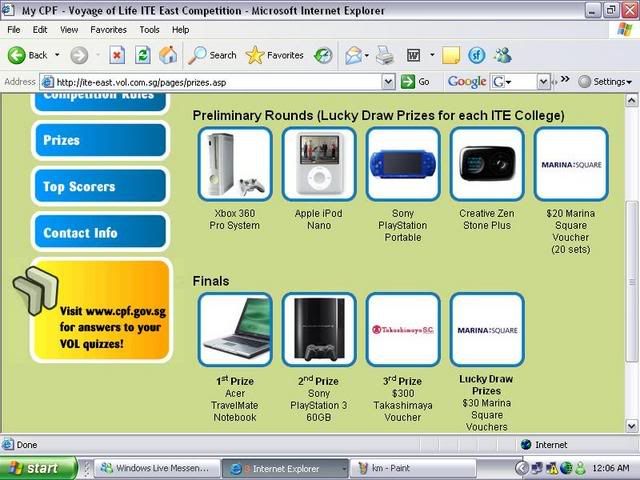Click the Visit www.cpf.gov.sg yellow banner
Viewport: 640px width, 480px height.
[x=101, y=310]
